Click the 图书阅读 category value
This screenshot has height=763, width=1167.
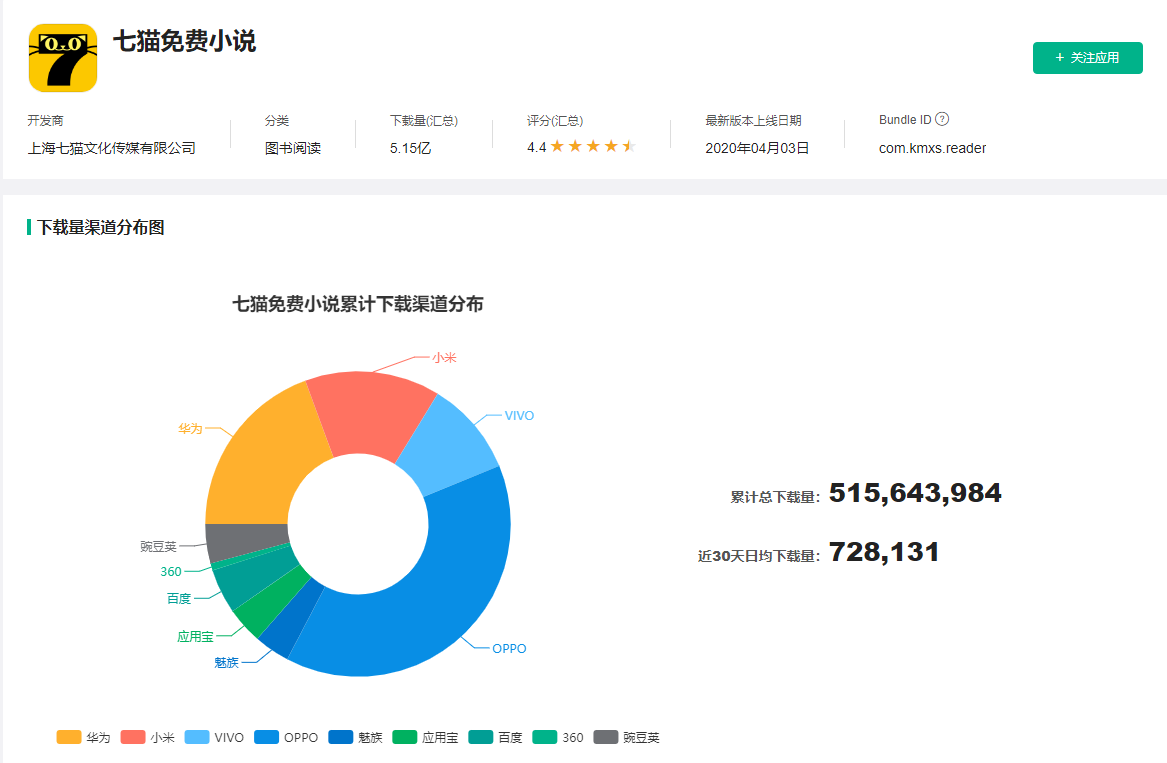(x=292, y=148)
